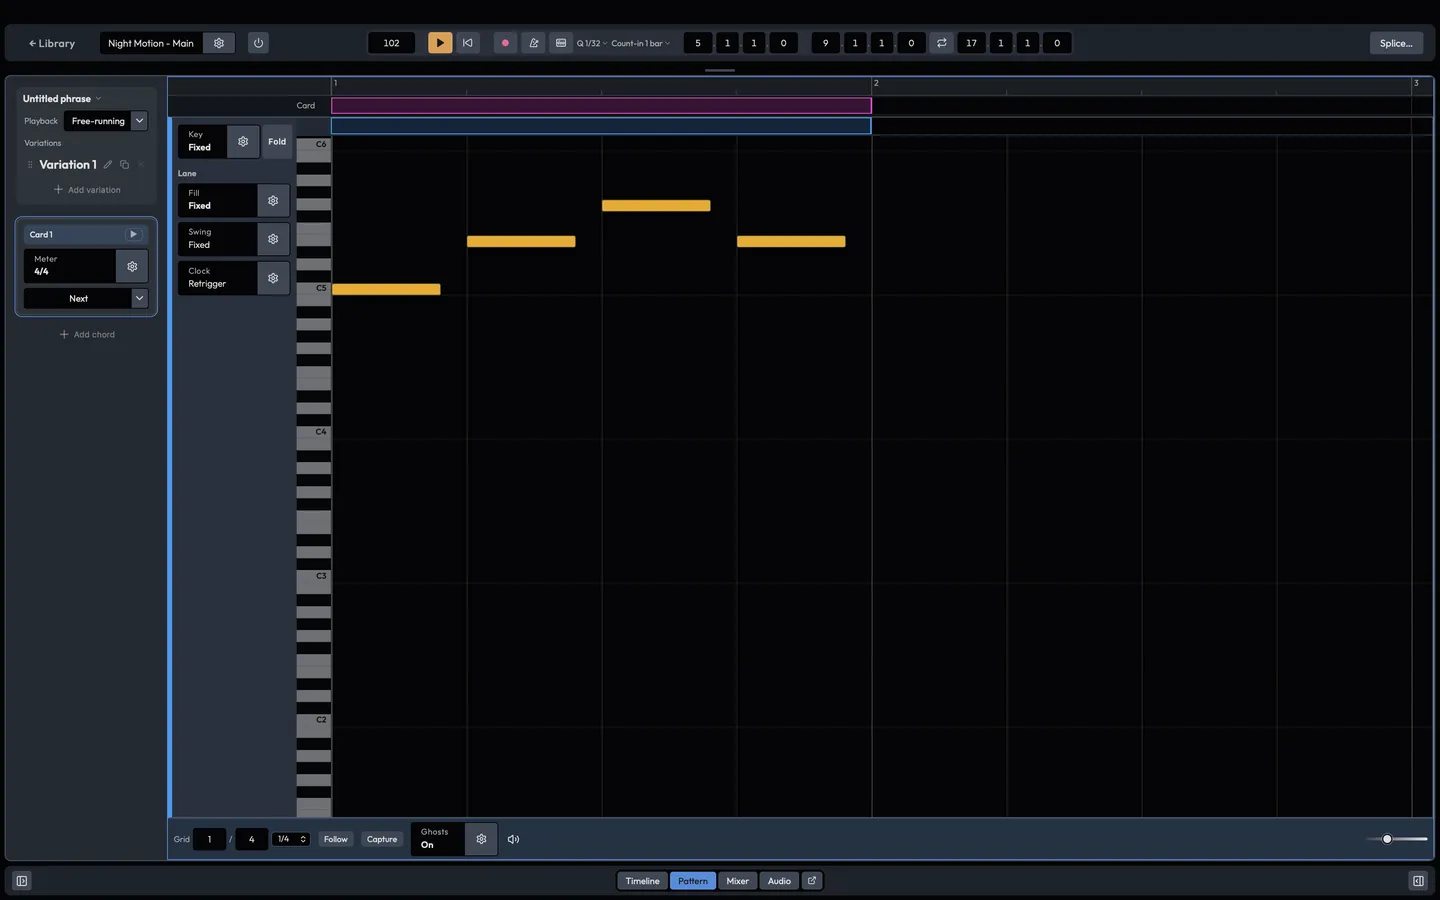
Task: Edit the Grid denominator field showing 4
Action: [251, 839]
